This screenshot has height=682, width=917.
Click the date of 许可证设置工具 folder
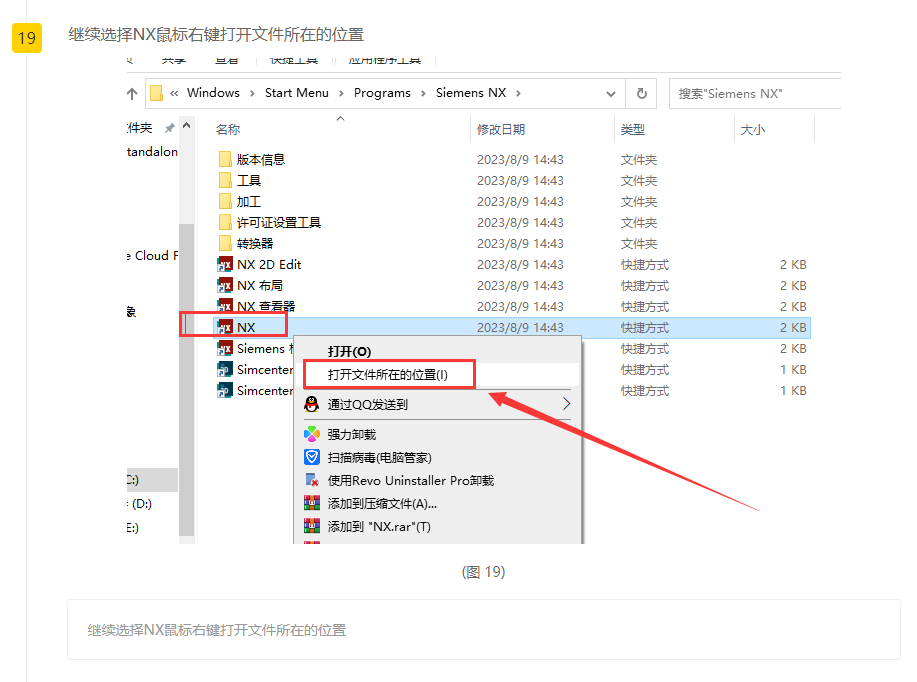(520, 222)
